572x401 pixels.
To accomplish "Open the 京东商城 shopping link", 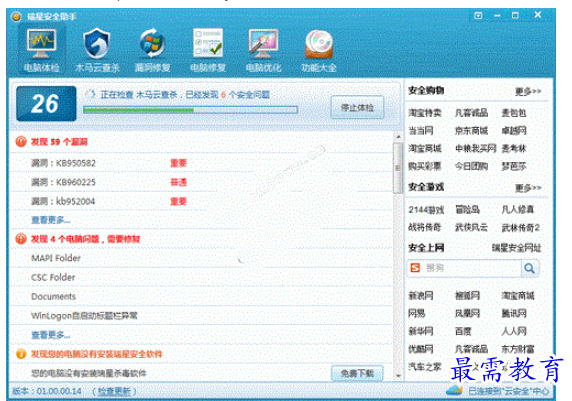I will [471, 130].
